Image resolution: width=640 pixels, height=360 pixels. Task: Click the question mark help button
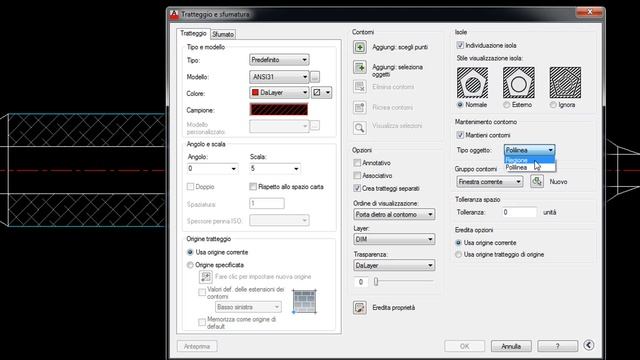(x=558, y=346)
